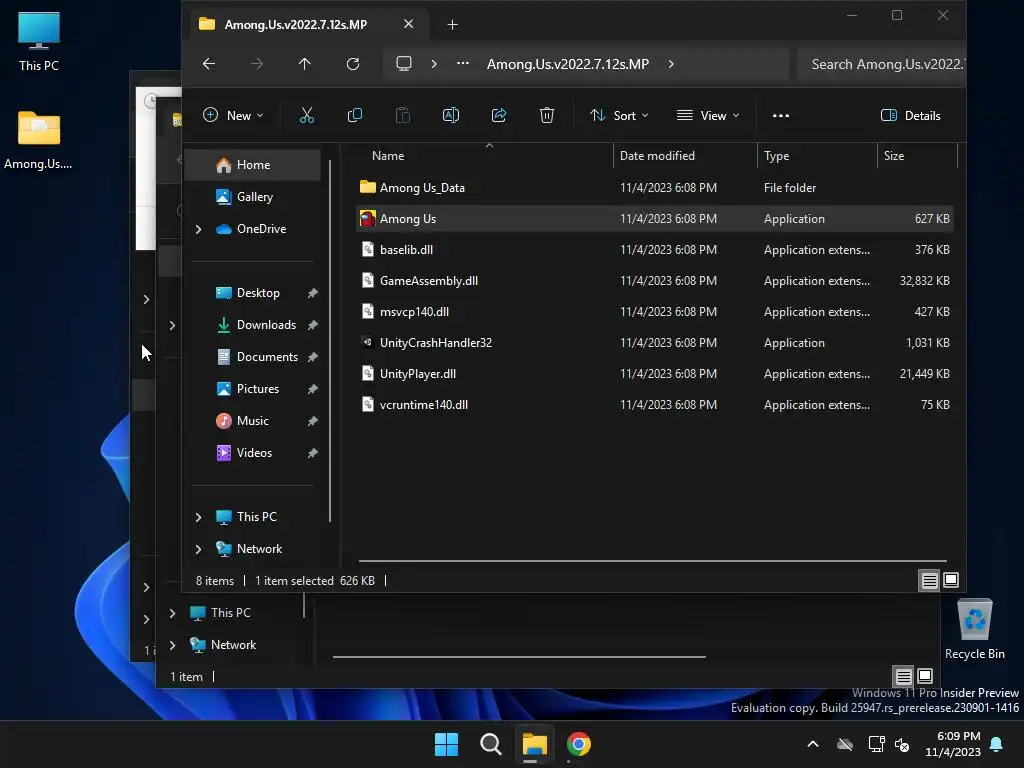This screenshot has width=1024, height=768.
Task: Select UnityCrashHandler32 application
Action: point(654,343)
